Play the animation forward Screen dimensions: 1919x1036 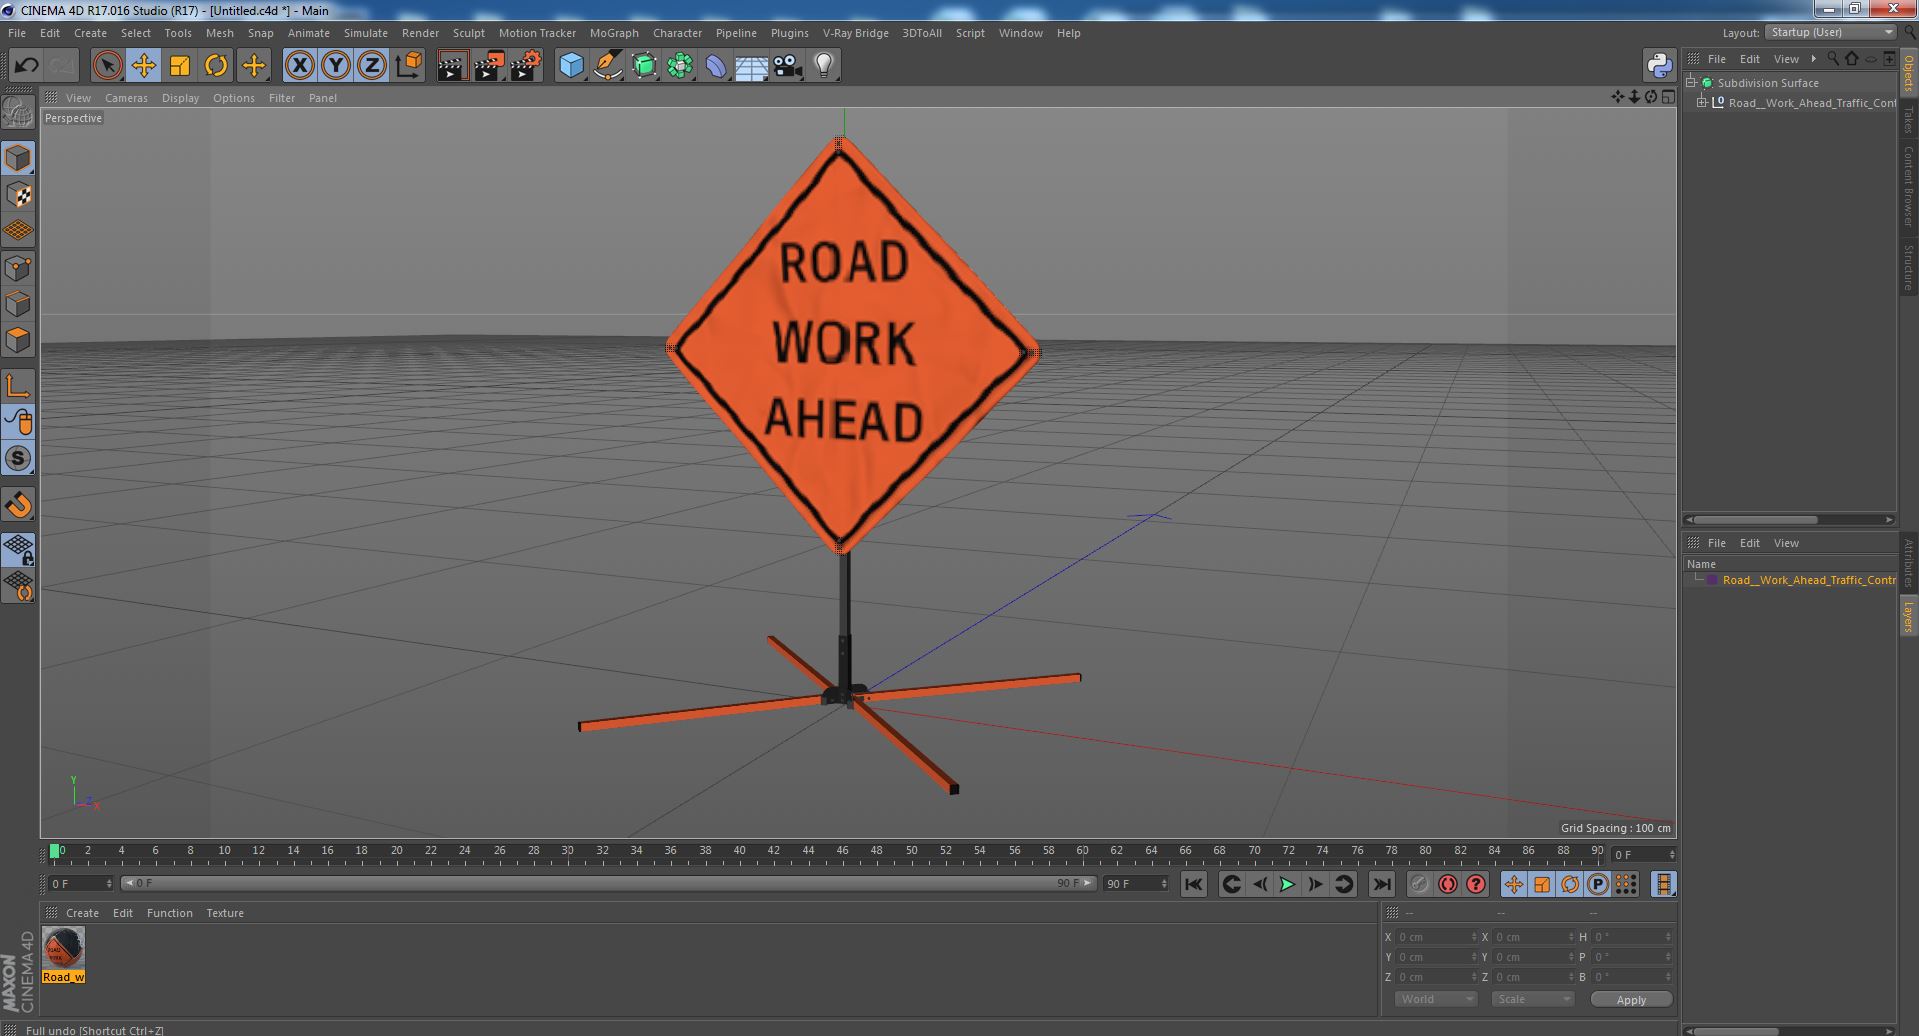(x=1287, y=884)
